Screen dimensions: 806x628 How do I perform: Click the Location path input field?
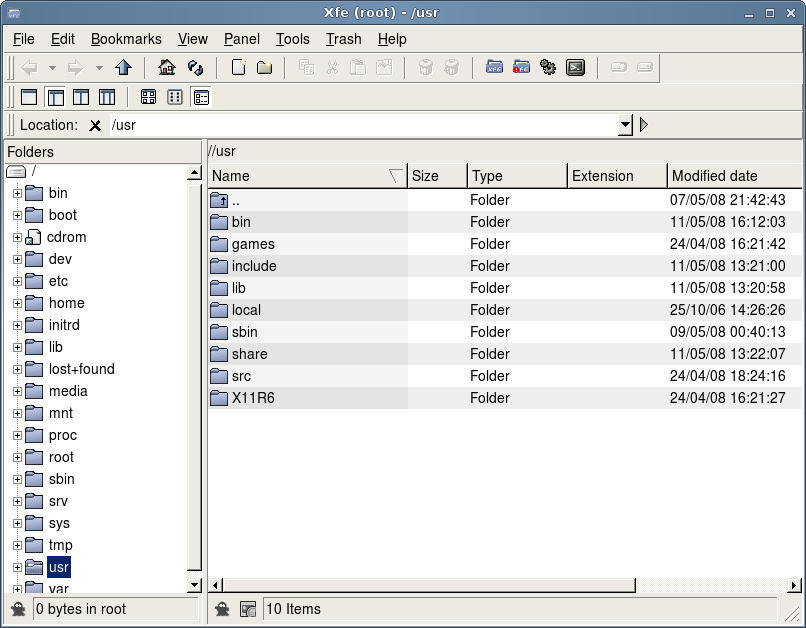point(364,125)
